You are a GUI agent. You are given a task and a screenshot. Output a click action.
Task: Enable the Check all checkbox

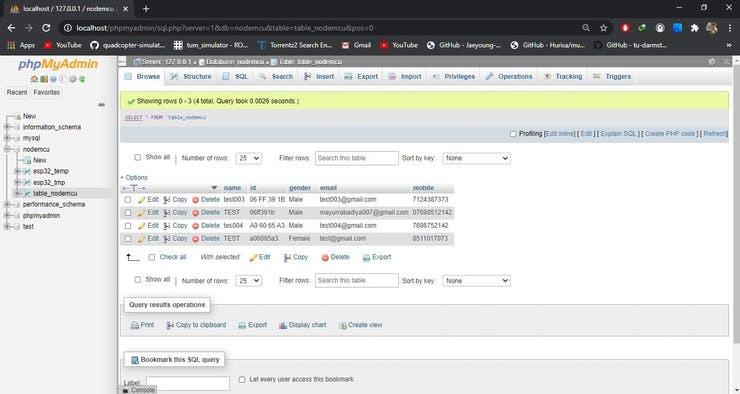tap(151, 257)
